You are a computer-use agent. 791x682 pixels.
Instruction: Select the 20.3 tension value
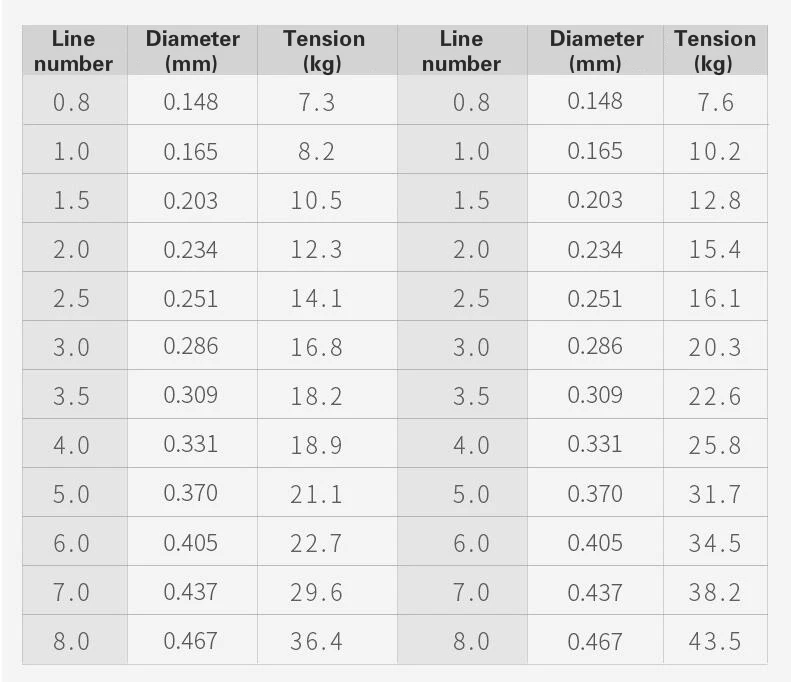715,347
